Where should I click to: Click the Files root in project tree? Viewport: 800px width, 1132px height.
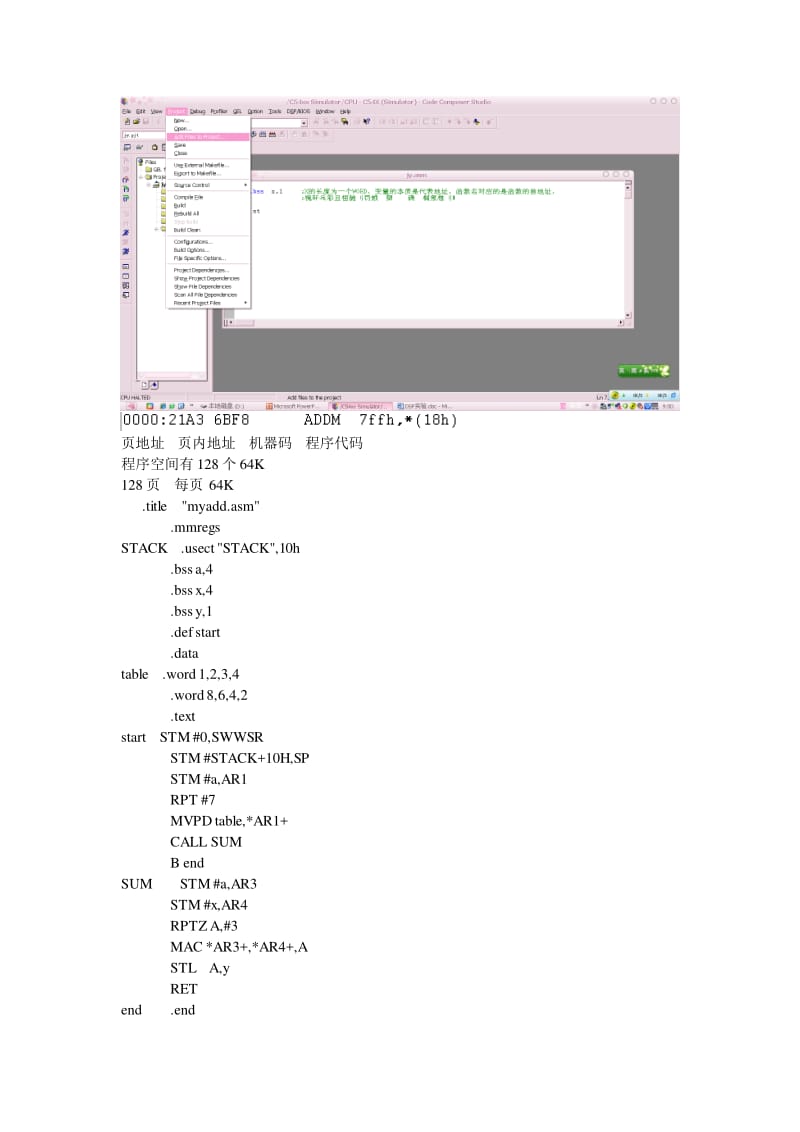coord(148,162)
